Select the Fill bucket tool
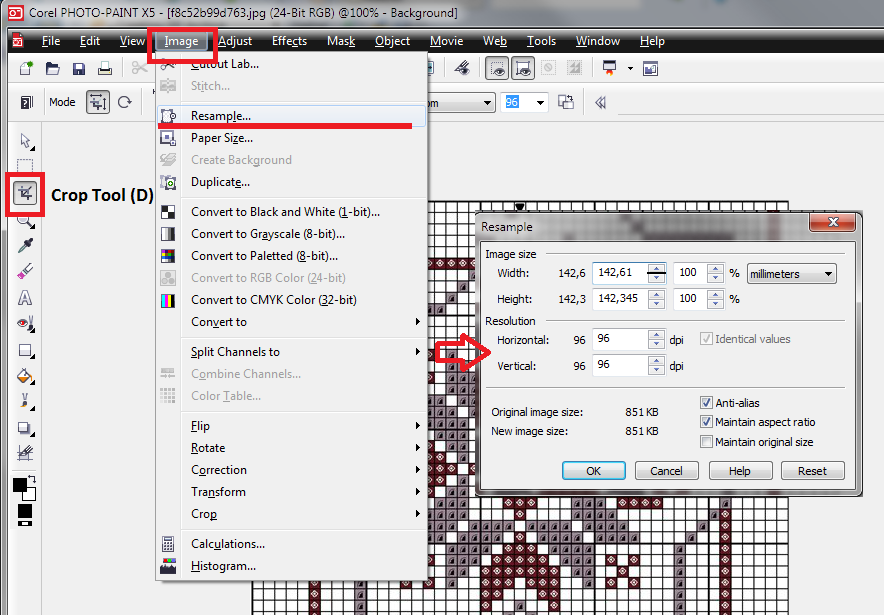Image resolution: width=884 pixels, height=615 pixels. [x=26, y=376]
